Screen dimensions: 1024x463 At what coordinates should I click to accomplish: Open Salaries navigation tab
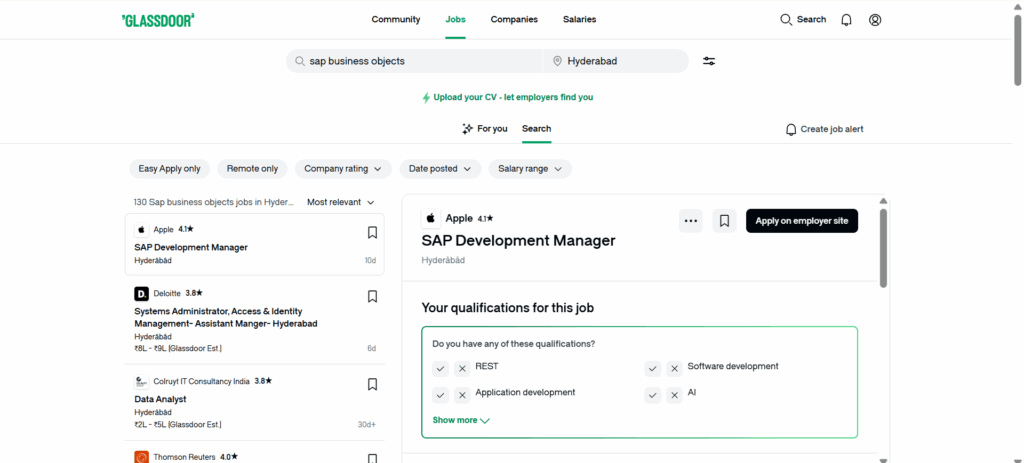579,20
